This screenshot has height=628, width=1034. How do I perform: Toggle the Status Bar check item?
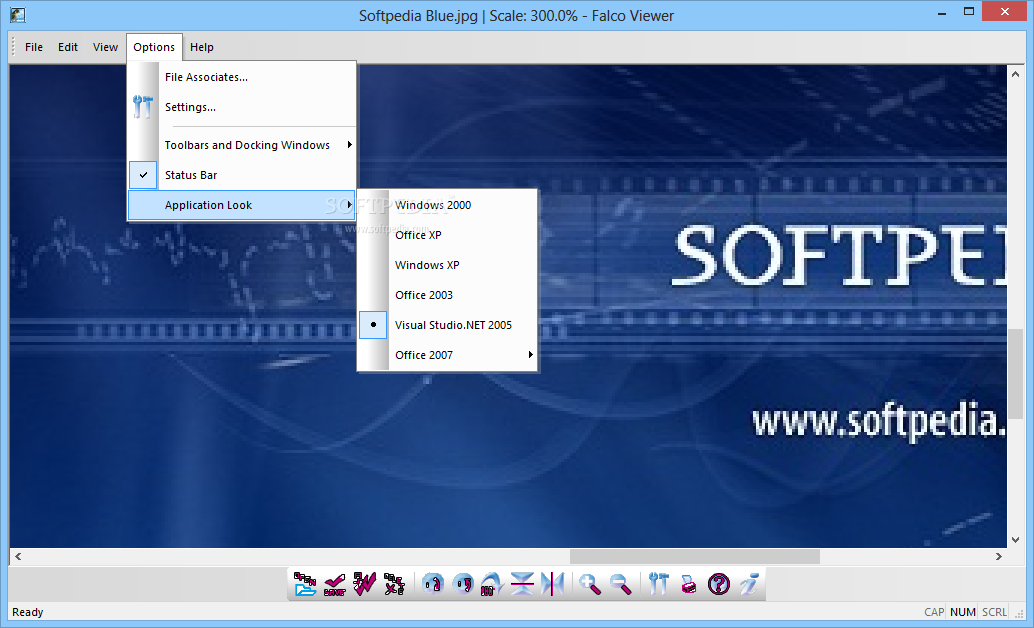pos(242,175)
